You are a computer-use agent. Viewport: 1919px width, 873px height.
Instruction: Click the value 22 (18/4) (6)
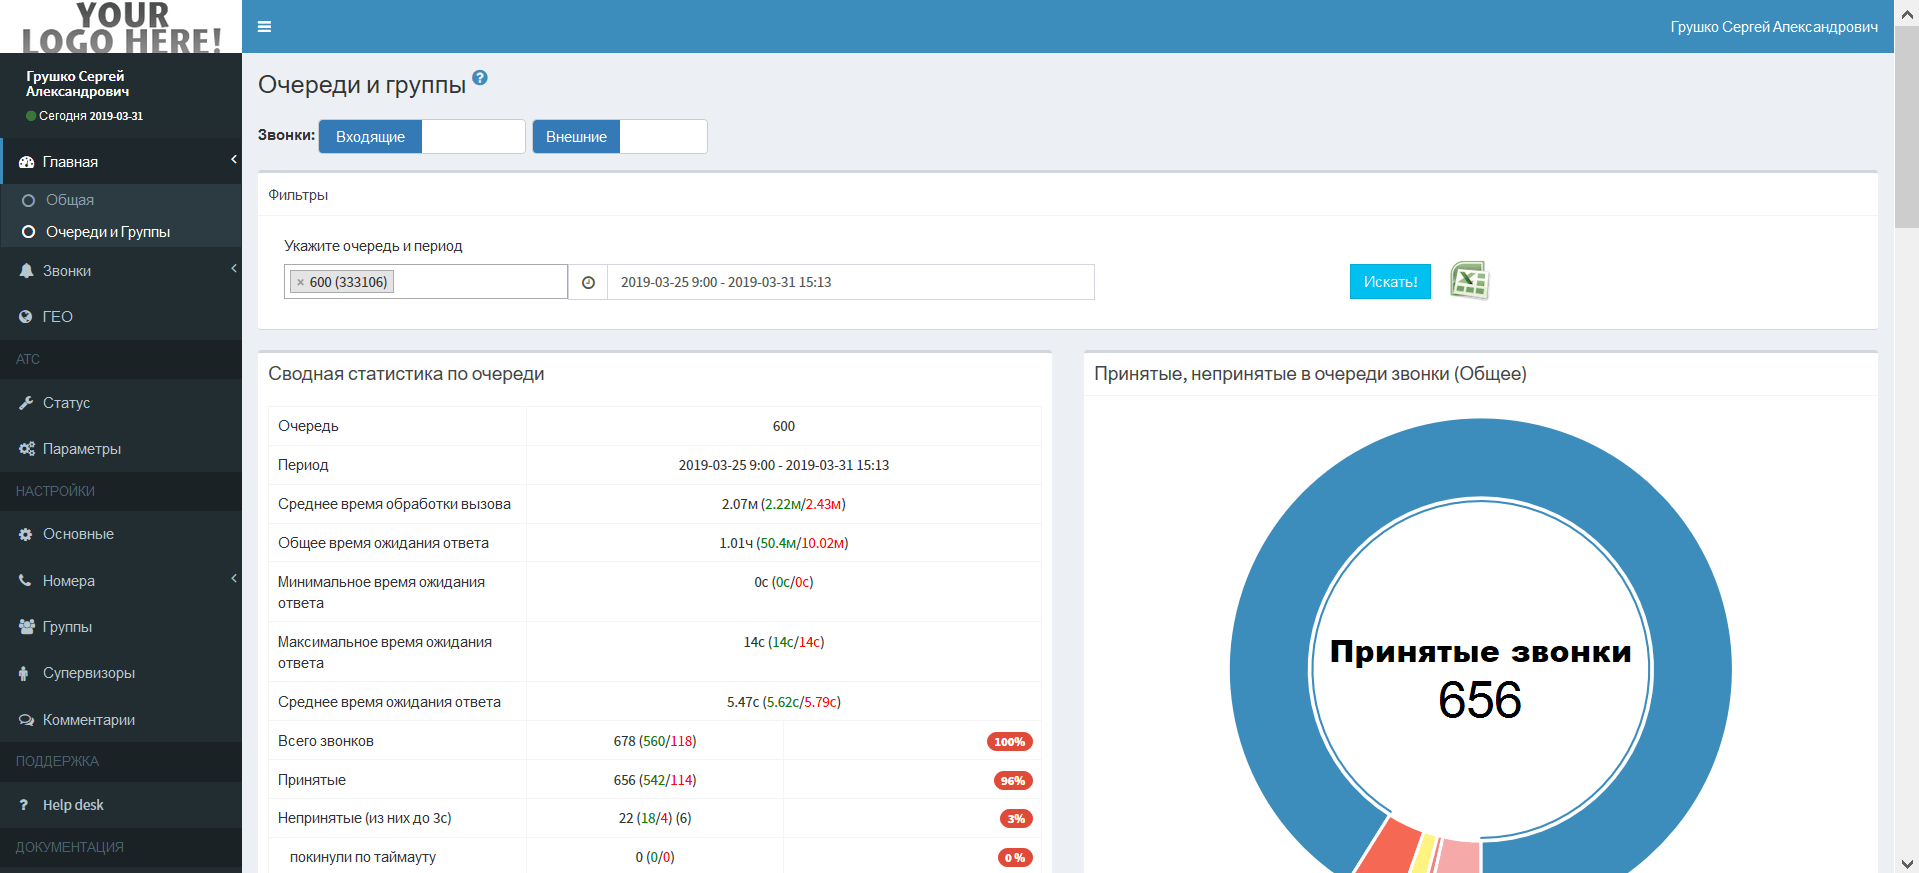(655, 818)
